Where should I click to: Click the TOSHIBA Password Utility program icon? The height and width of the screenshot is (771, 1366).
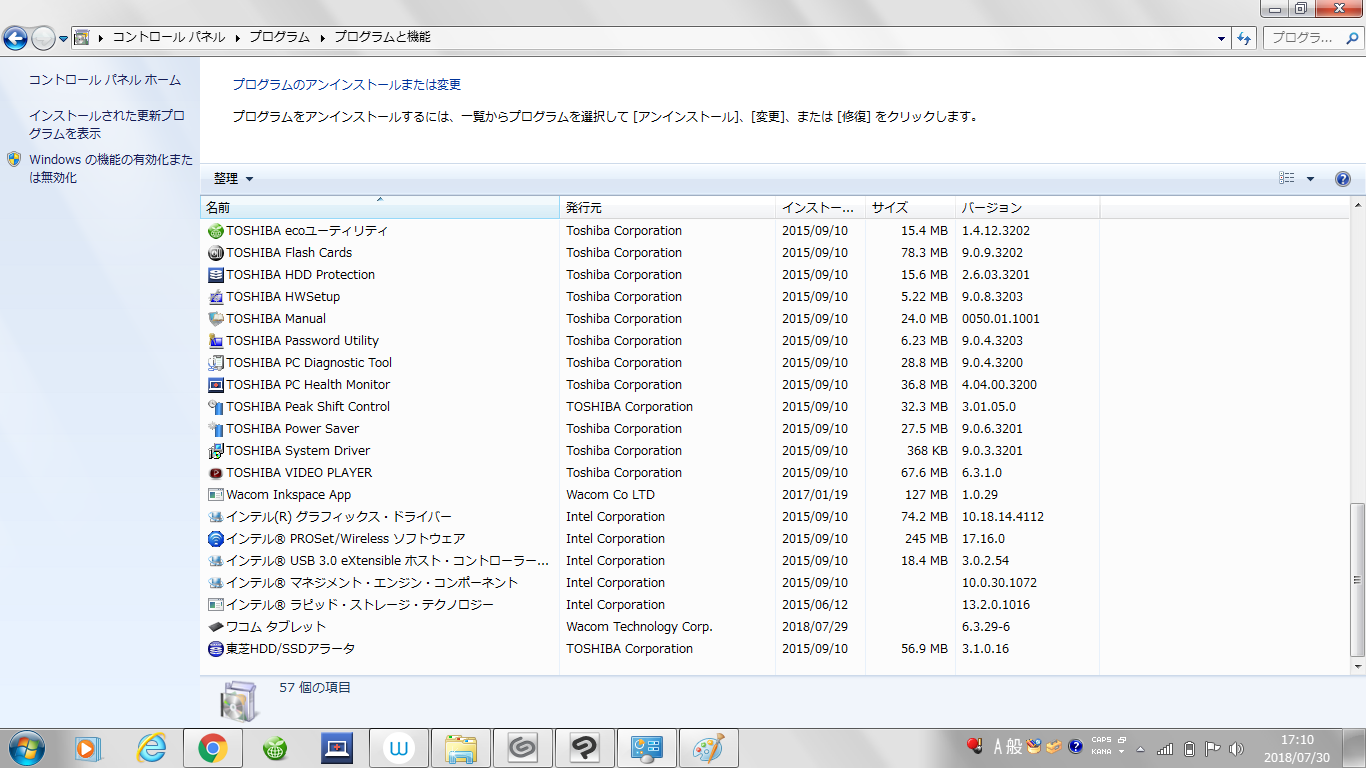[216, 341]
